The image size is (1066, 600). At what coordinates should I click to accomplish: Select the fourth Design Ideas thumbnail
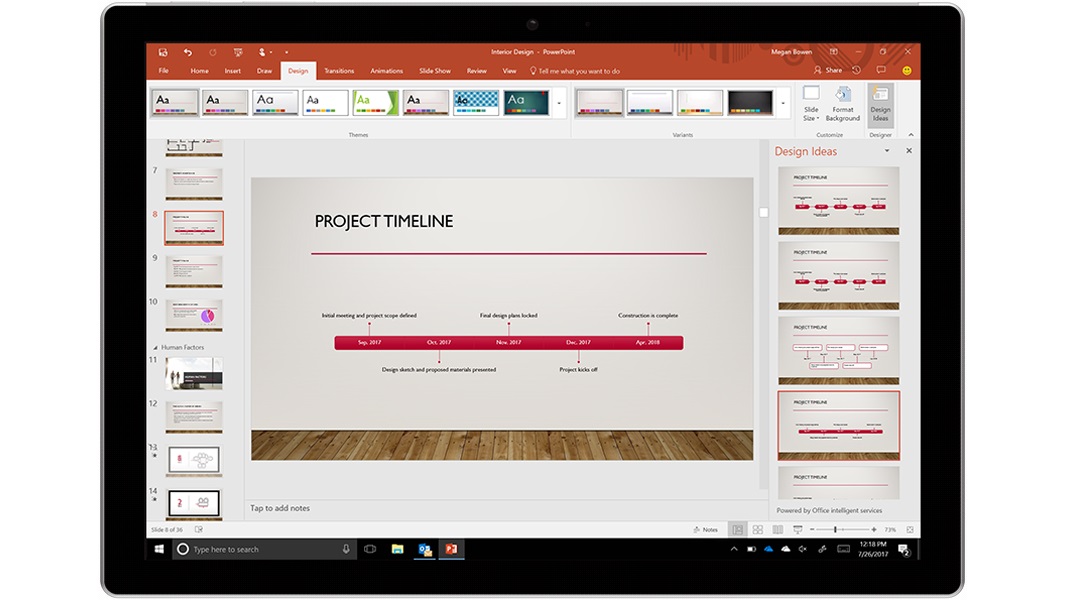tap(838, 423)
